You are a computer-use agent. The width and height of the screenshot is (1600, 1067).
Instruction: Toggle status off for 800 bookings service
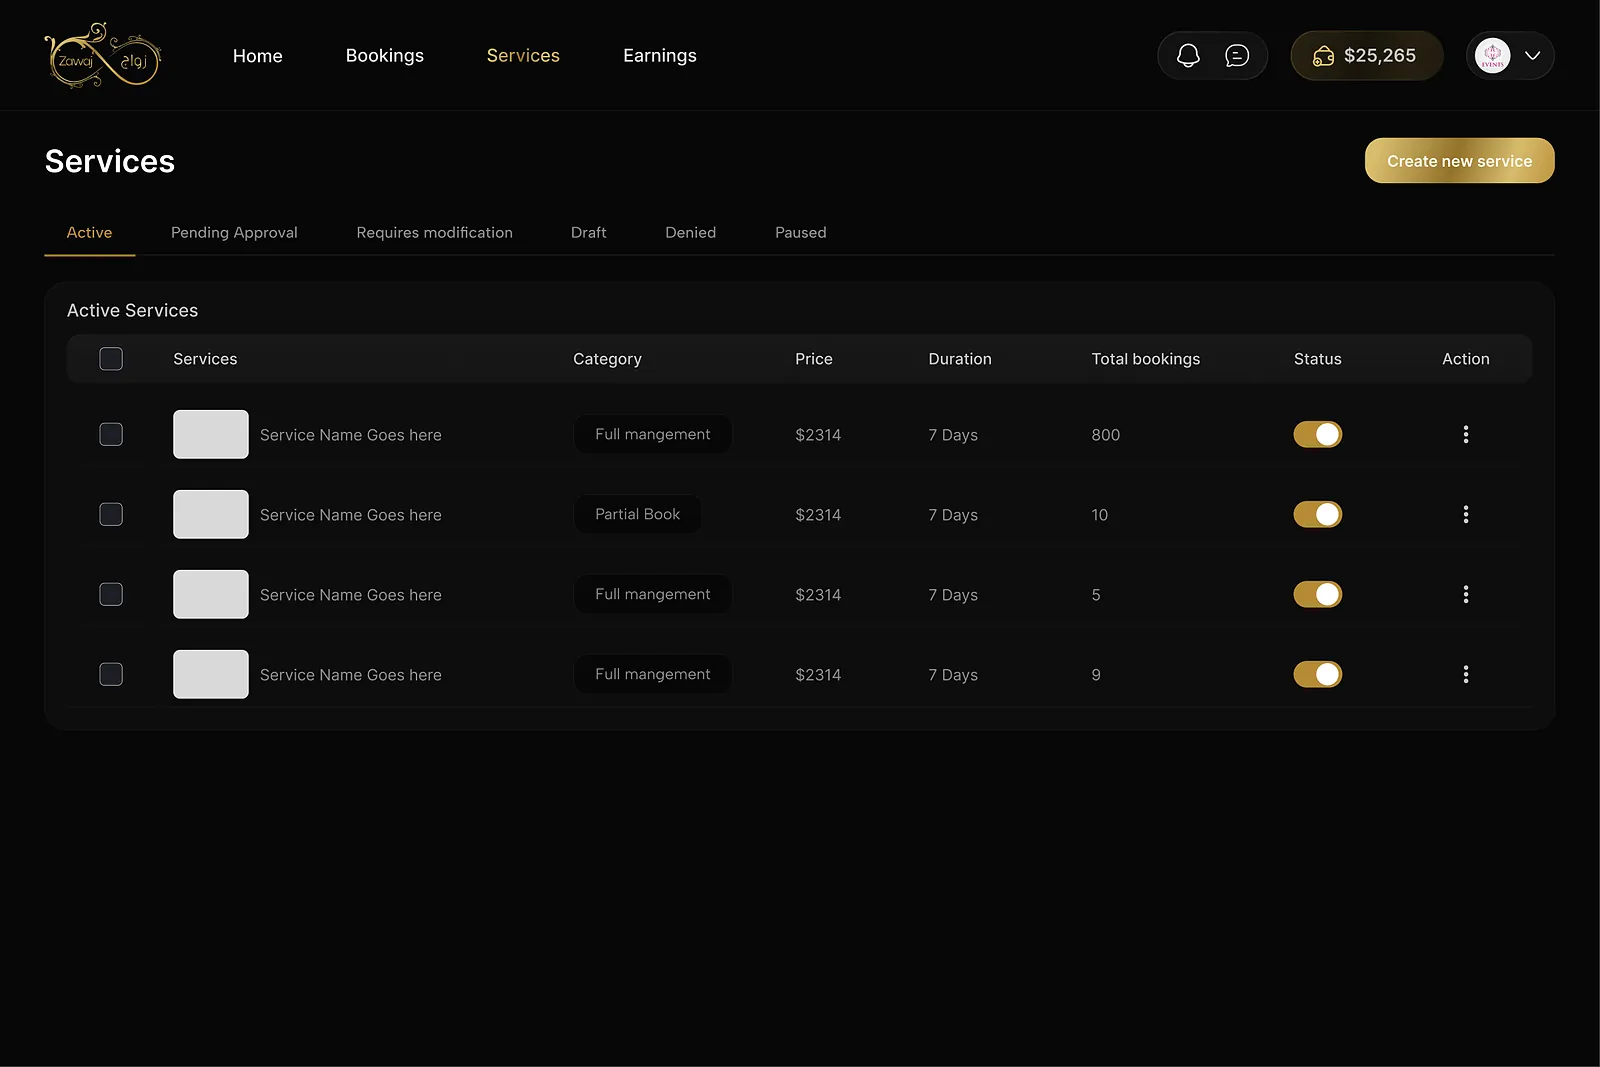pos(1317,434)
